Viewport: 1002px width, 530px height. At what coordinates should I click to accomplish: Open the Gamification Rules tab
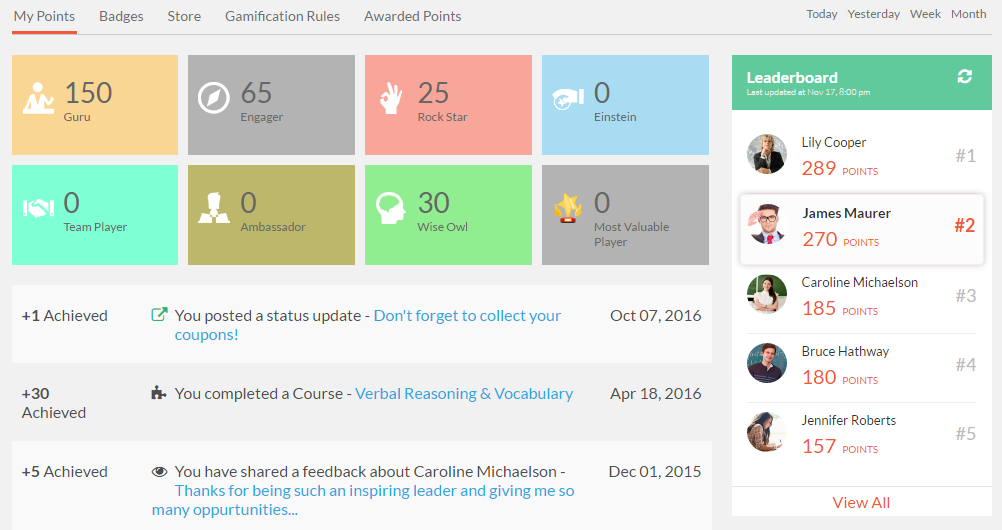(282, 16)
